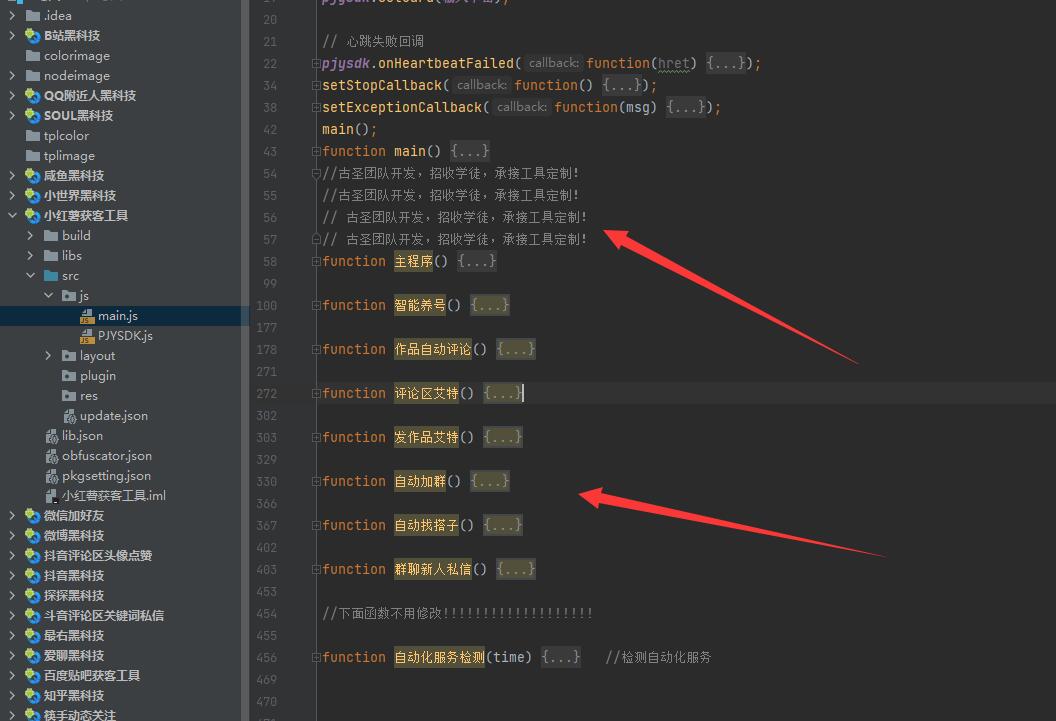This screenshot has height=721, width=1056.
Task: Click the main.js file icon
Action: point(86,316)
